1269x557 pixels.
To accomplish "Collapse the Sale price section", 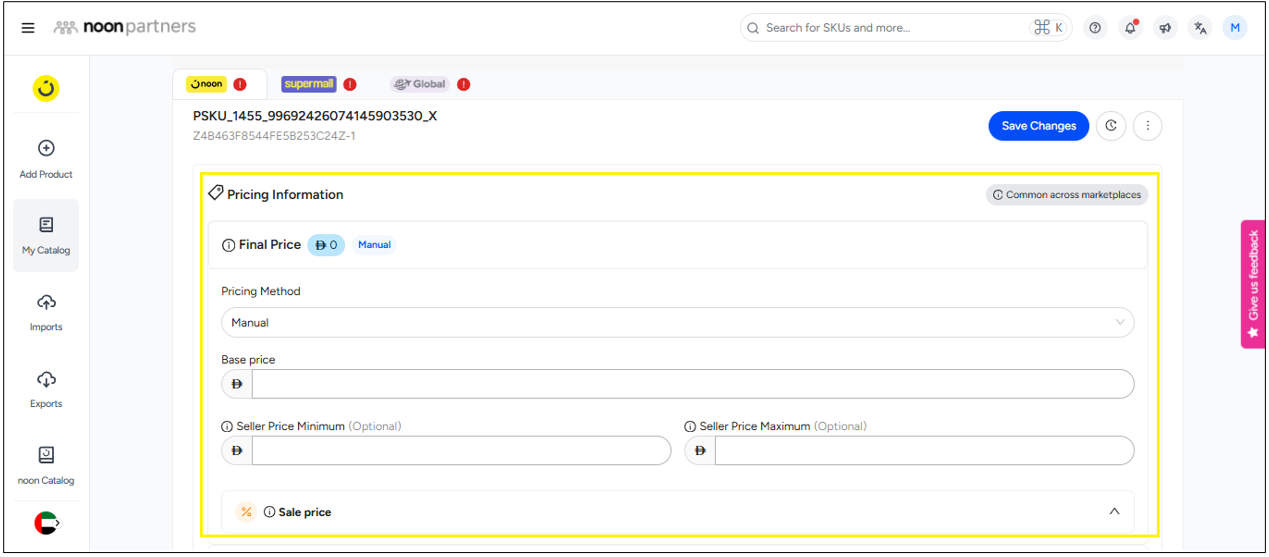I will tap(1114, 512).
